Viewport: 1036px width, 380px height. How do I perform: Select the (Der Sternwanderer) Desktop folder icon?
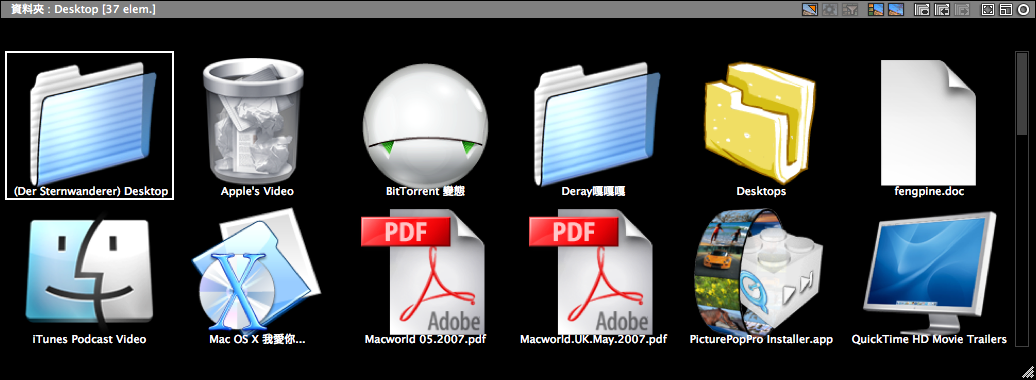point(93,124)
